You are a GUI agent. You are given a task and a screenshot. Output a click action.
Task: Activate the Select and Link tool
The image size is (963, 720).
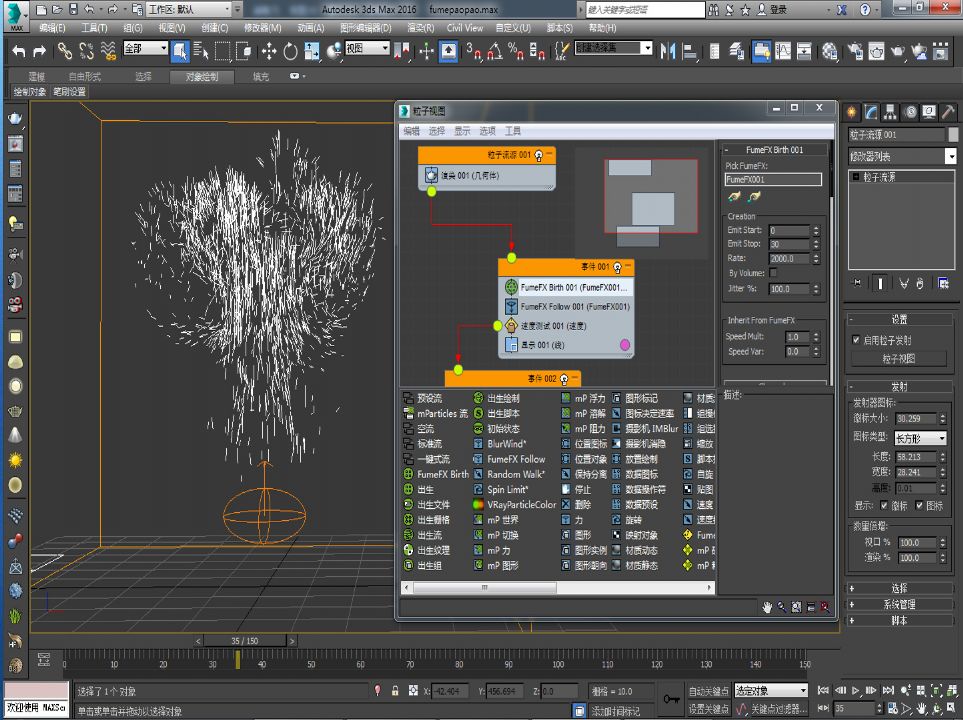(x=64, y=51)
